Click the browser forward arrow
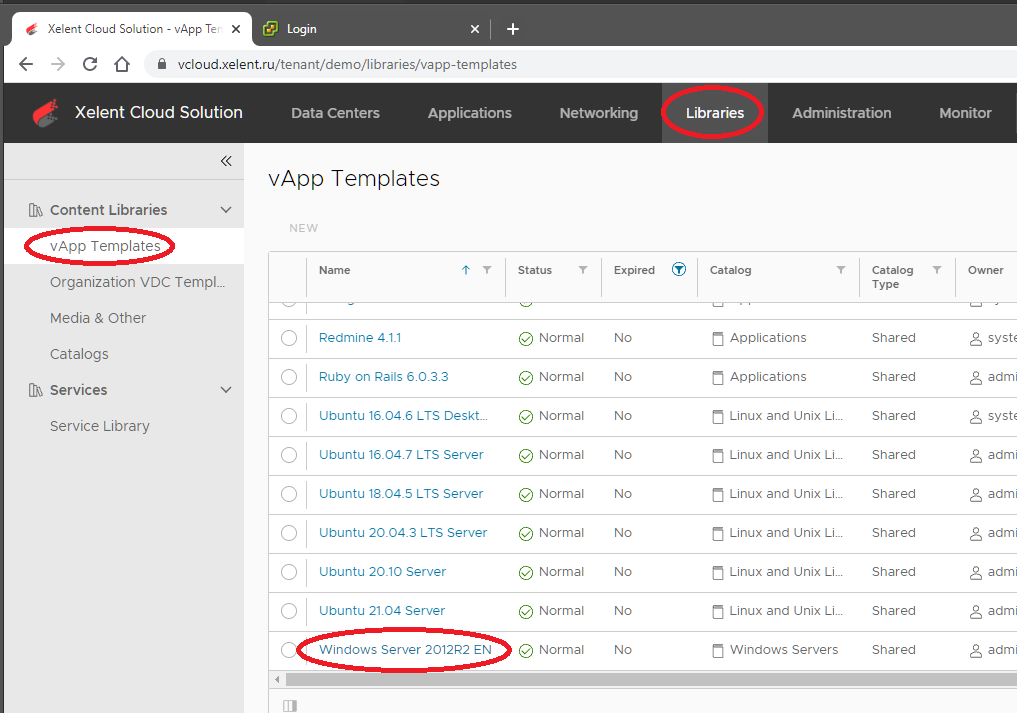The image size is (1017, 713). pos(58,64)
